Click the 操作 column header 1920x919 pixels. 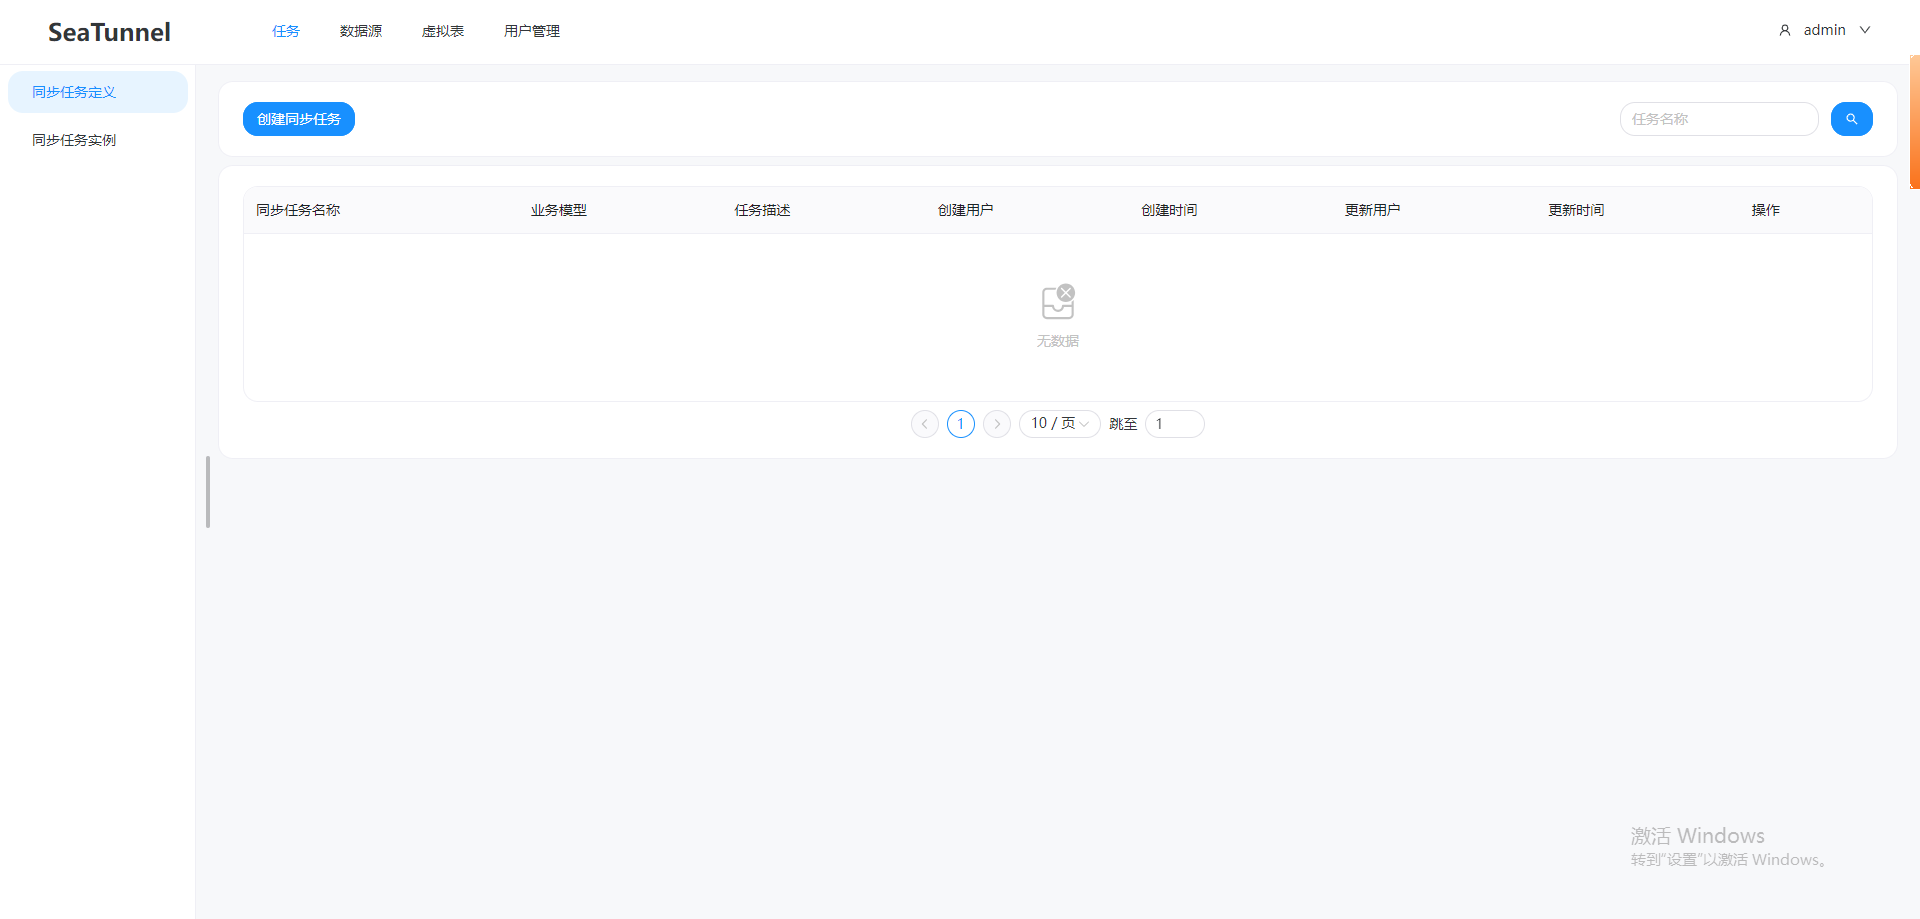tap(1766, 210)
